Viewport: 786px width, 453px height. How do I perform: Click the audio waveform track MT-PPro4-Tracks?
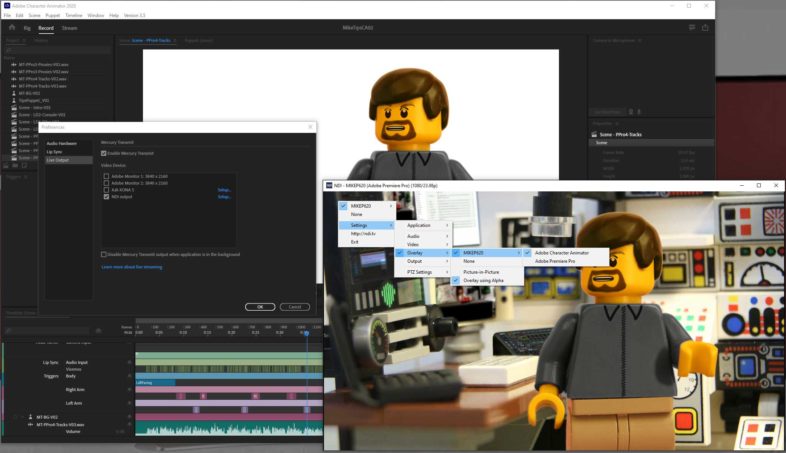[229, 429]
